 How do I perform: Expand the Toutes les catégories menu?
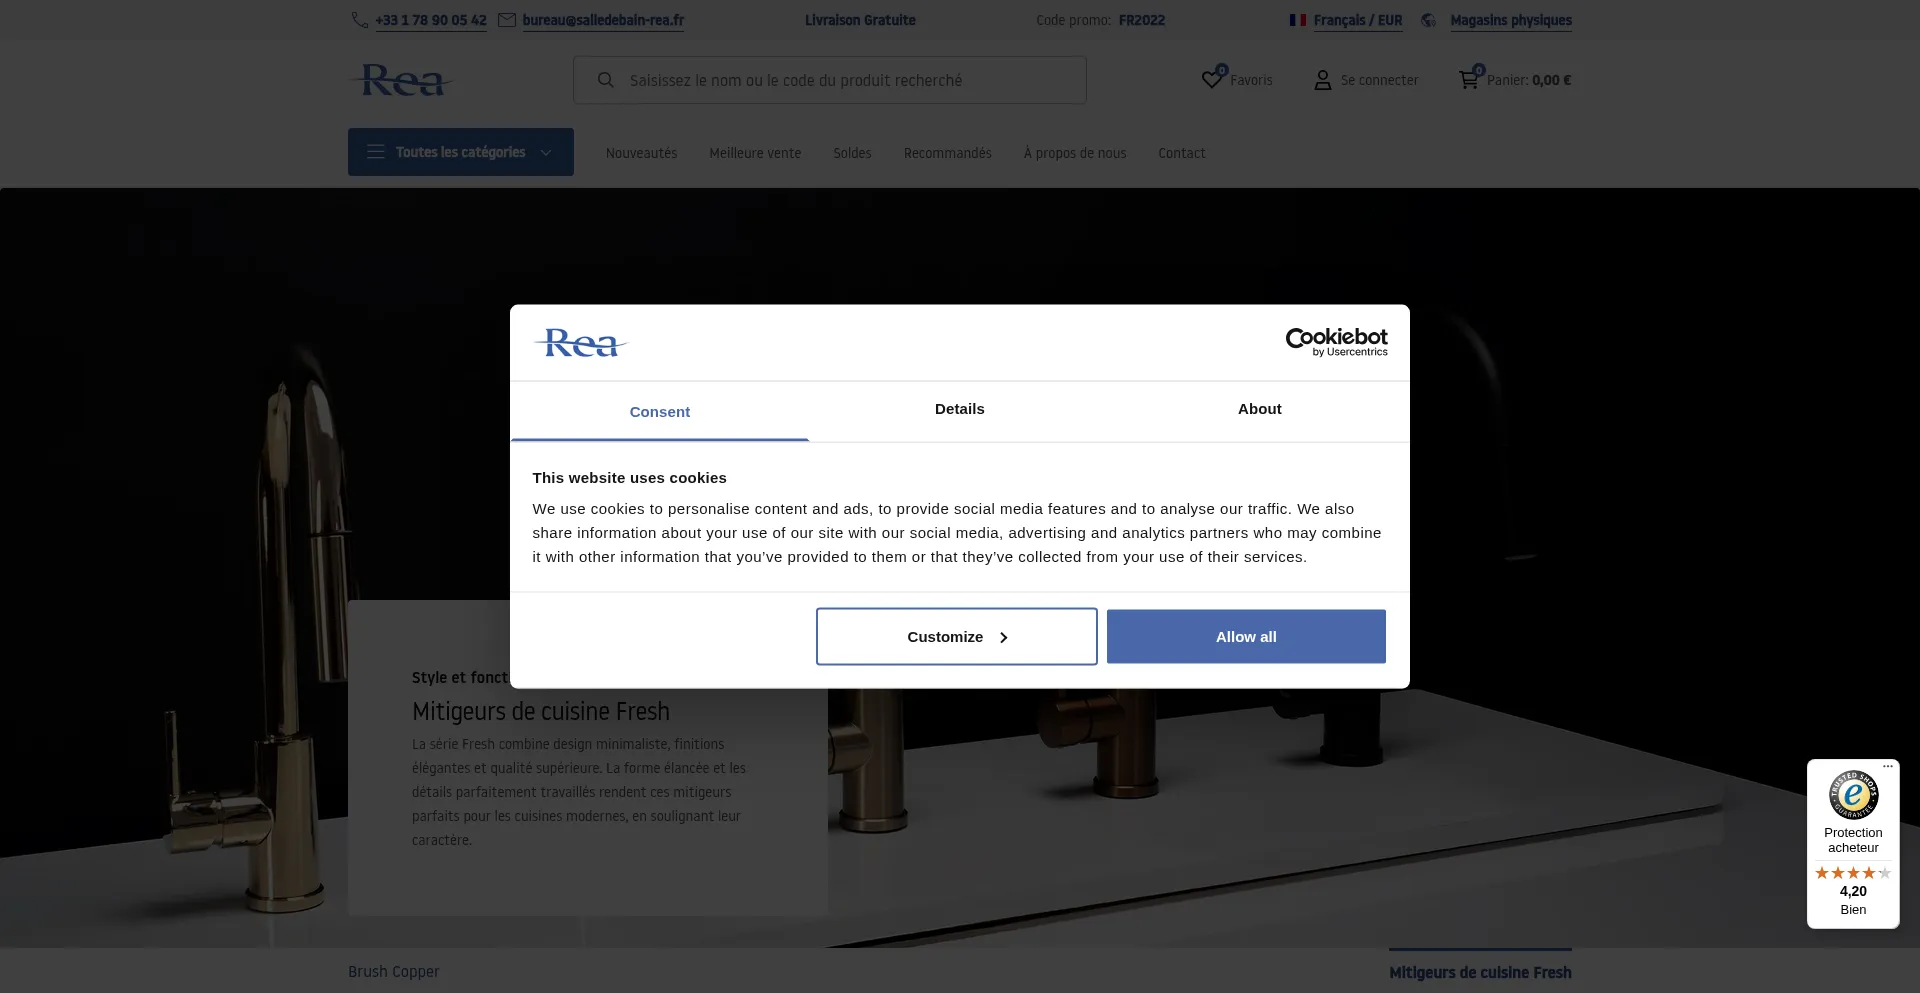tap(460, 152)
